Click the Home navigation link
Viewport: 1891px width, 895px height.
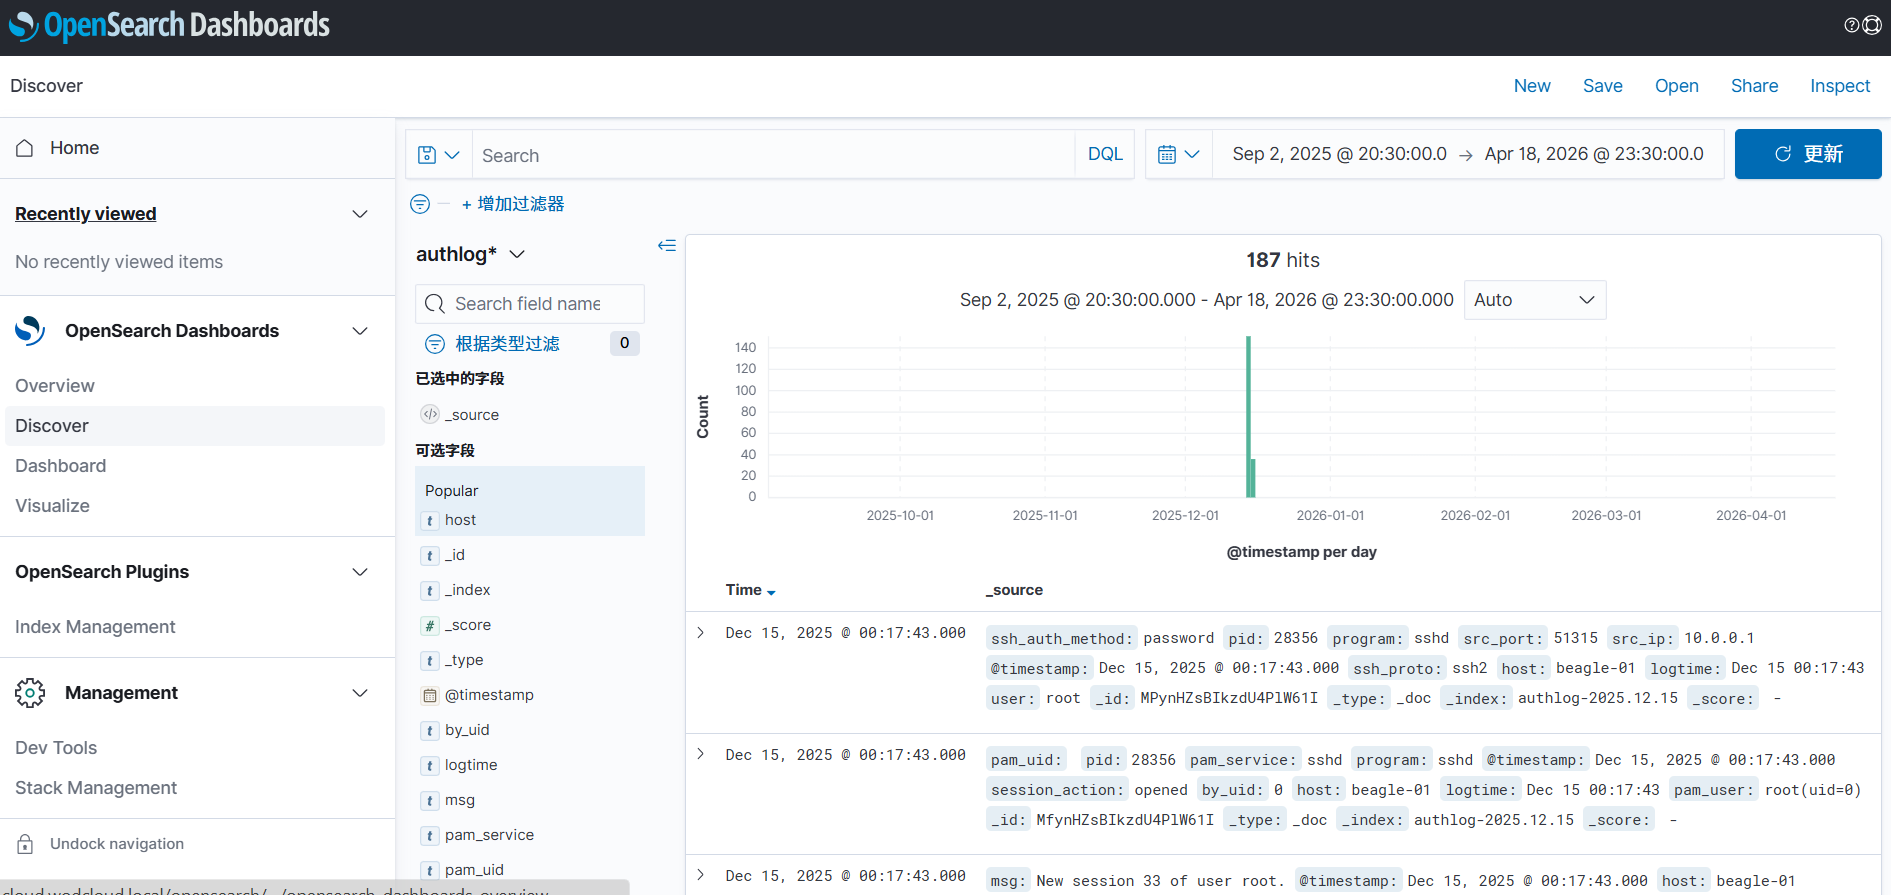(75, 148)
